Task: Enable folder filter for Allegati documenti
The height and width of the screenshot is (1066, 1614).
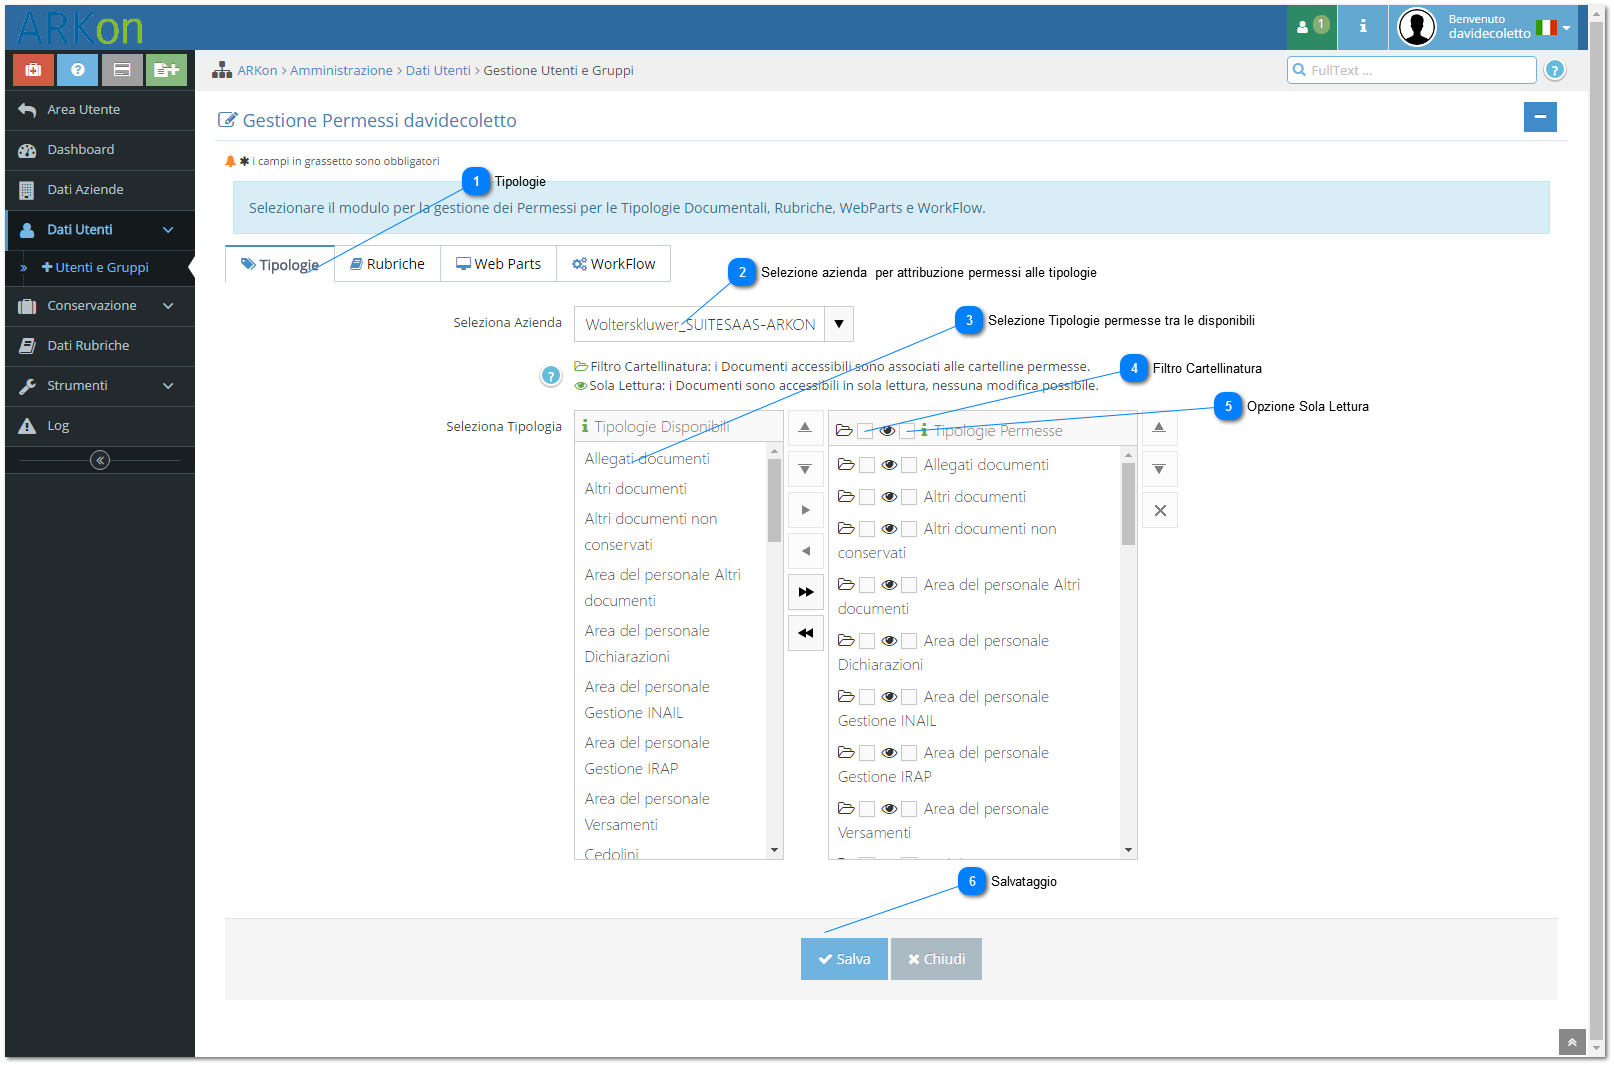Action: [x=867, y=465]
